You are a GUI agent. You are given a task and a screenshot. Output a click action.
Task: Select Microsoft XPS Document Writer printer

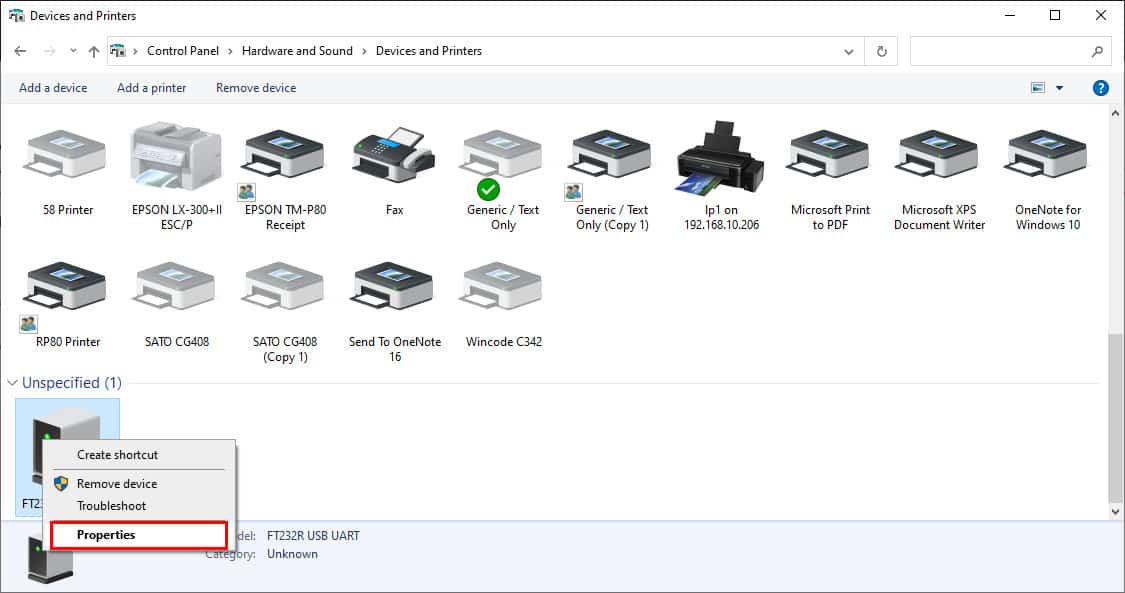(x=939, y=153)
